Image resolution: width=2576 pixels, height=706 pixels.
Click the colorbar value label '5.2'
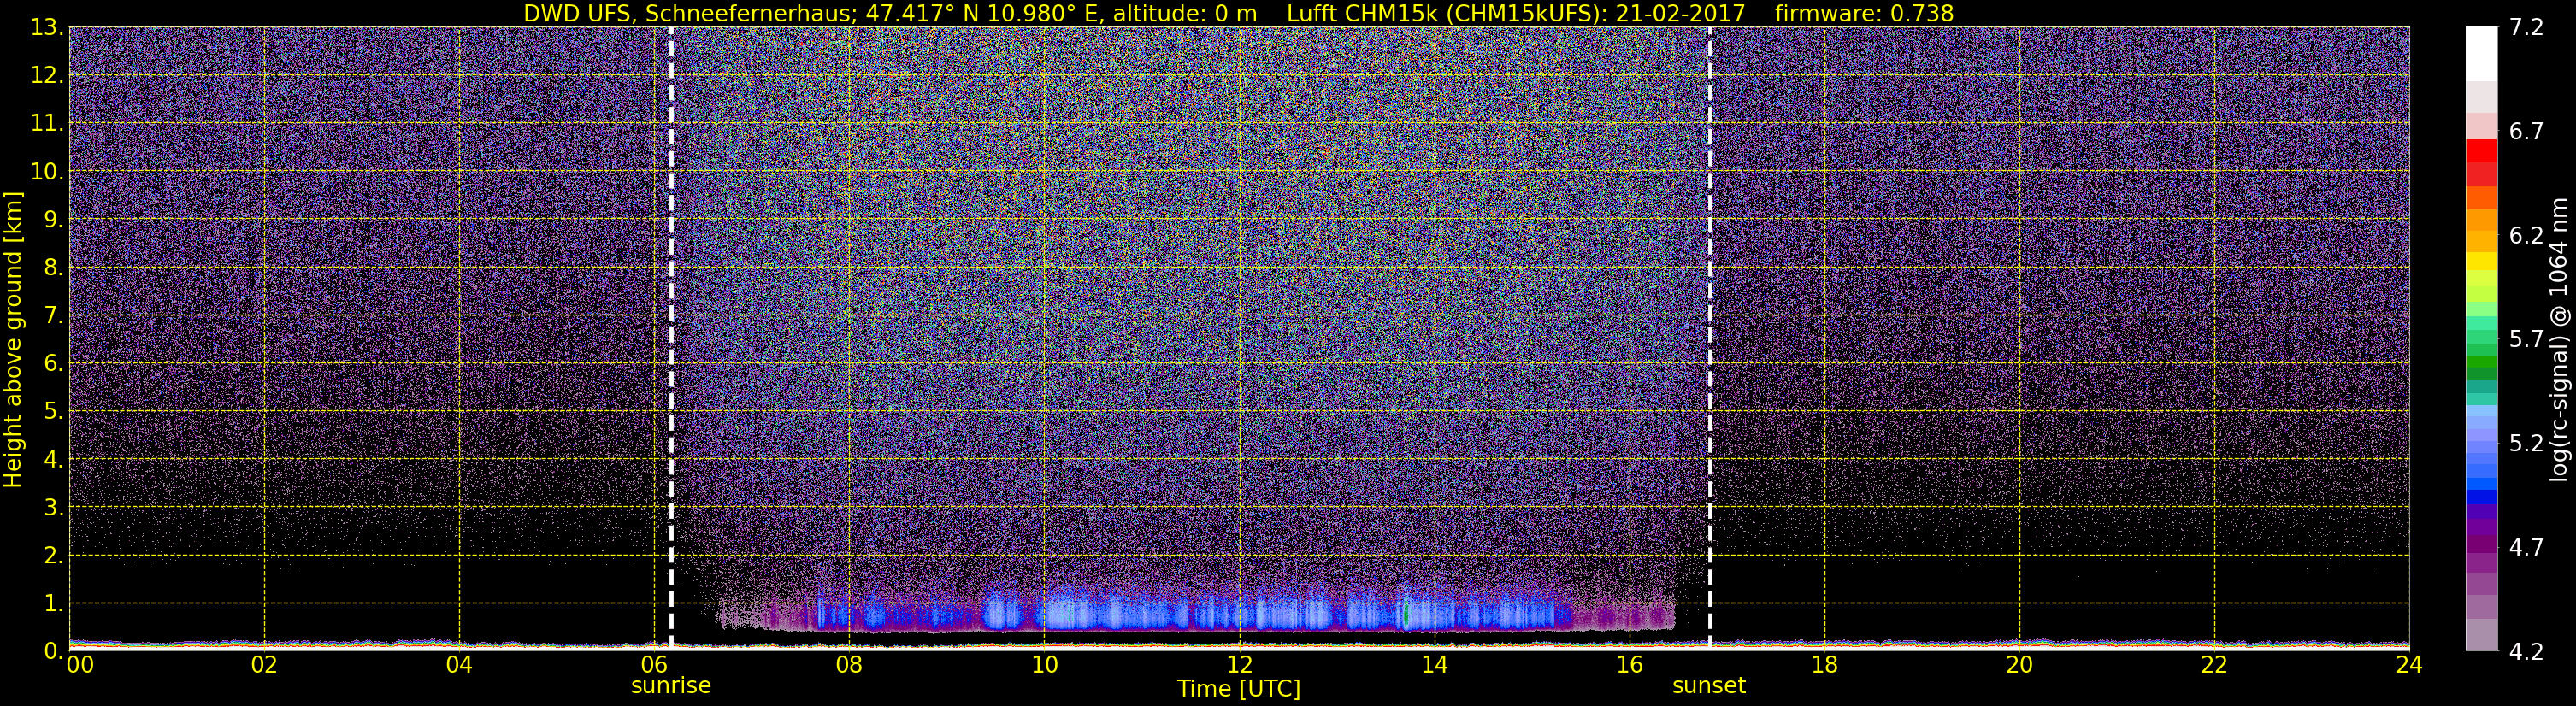[2526, 444]
